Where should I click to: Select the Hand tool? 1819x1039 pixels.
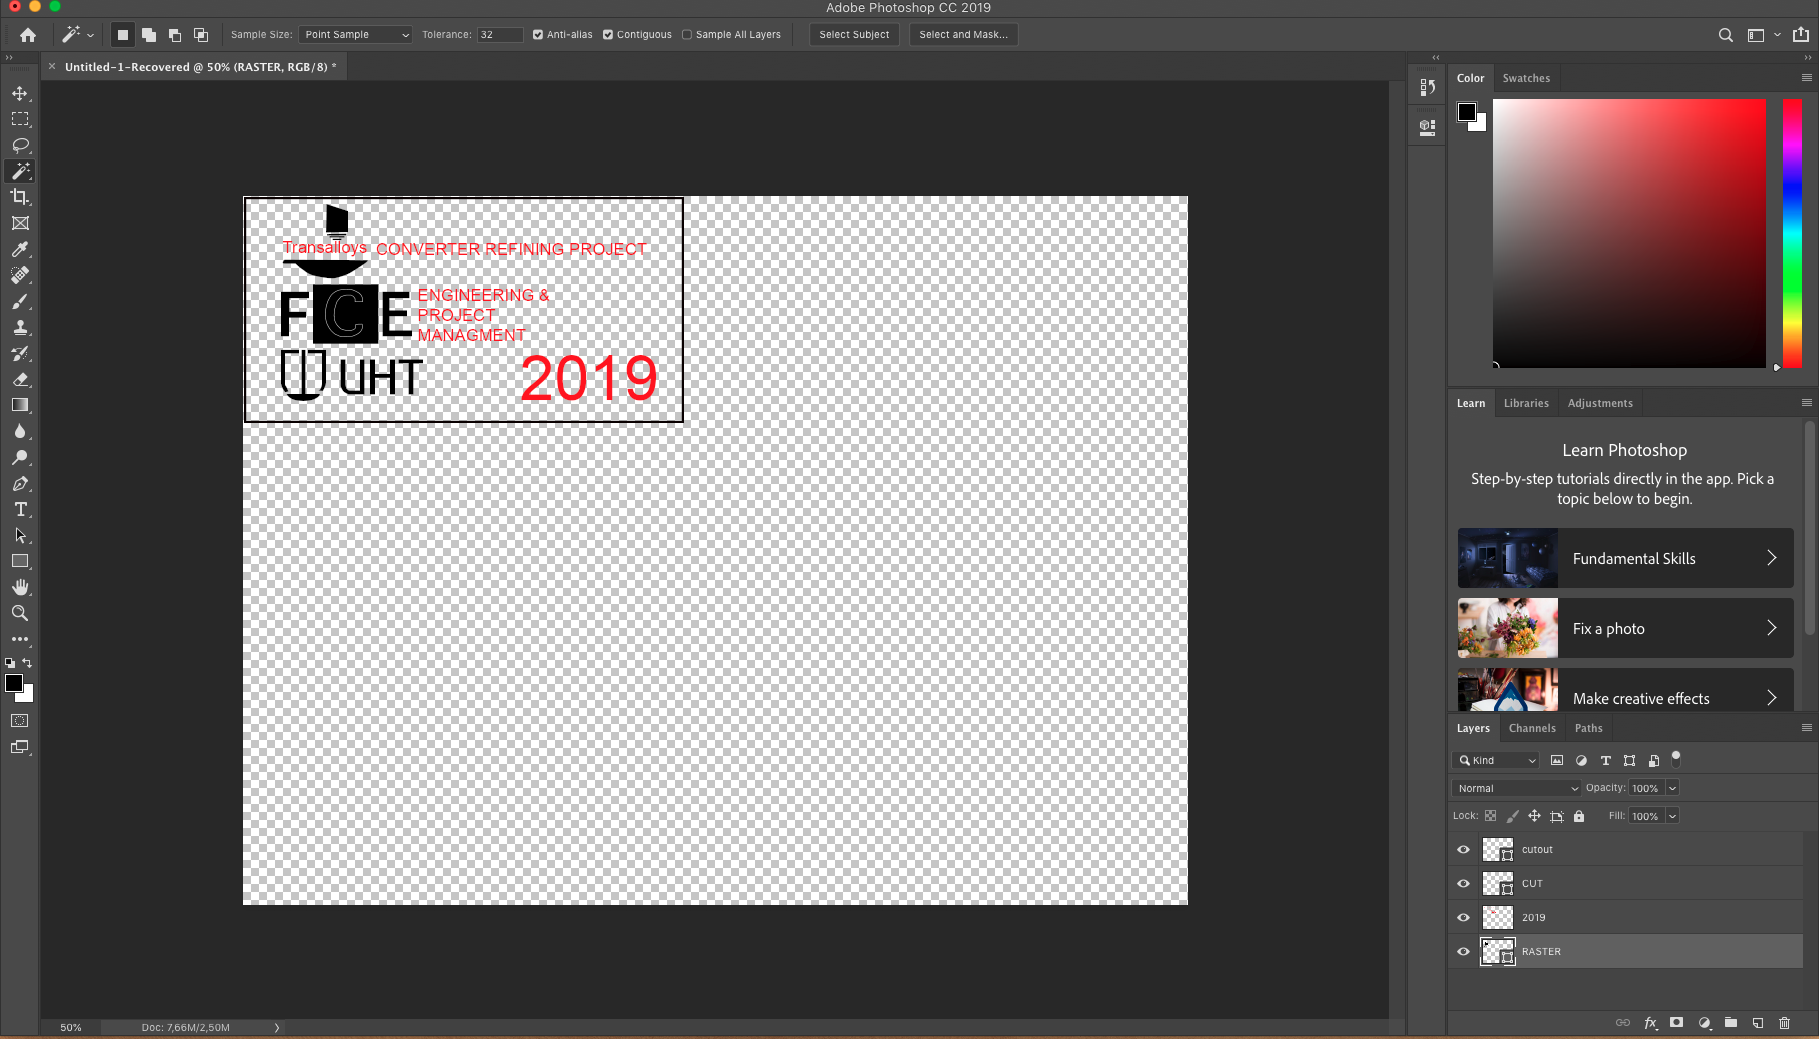pos(20,587)
